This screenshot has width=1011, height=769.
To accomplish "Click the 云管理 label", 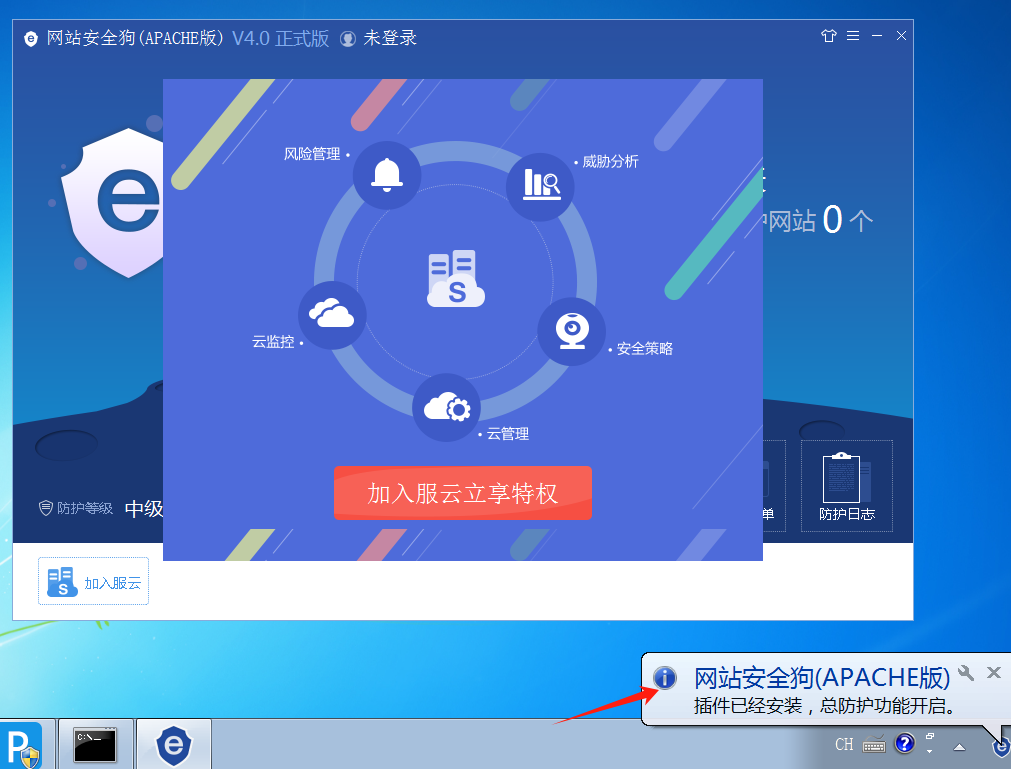I will pyautogui.click(x=507, y=434).
